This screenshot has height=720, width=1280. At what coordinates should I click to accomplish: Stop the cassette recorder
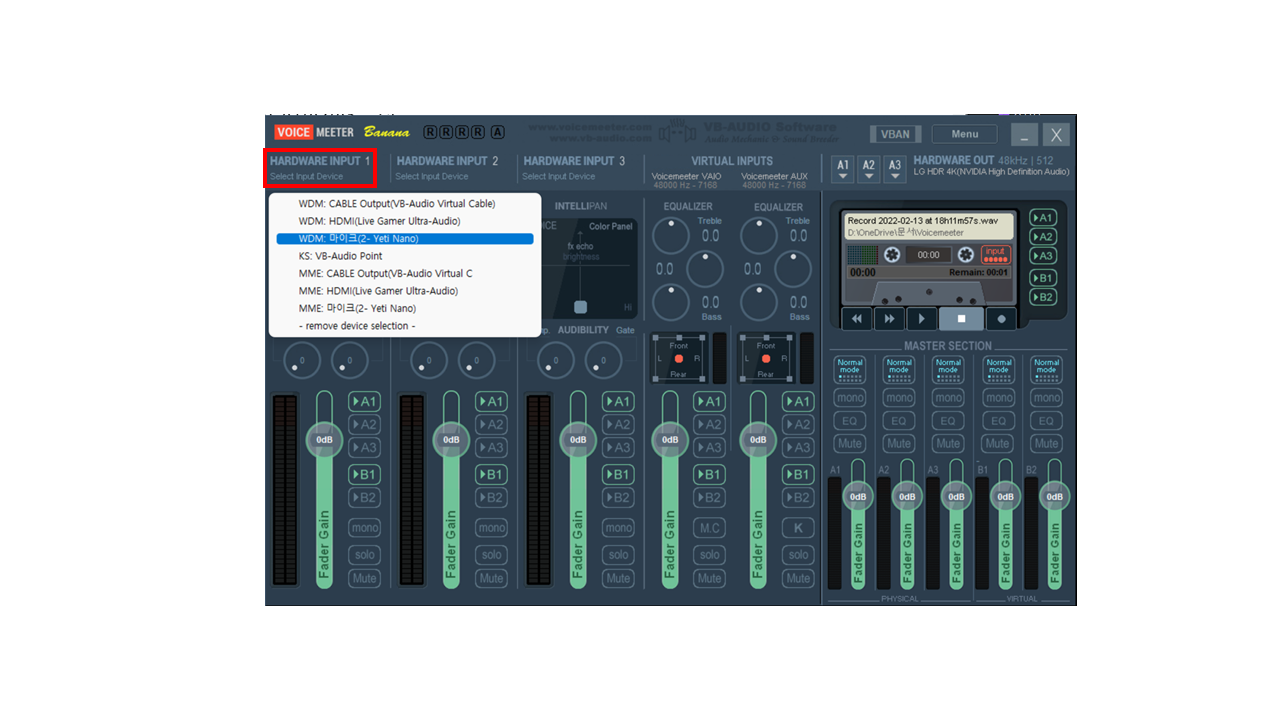pos(961,319)
